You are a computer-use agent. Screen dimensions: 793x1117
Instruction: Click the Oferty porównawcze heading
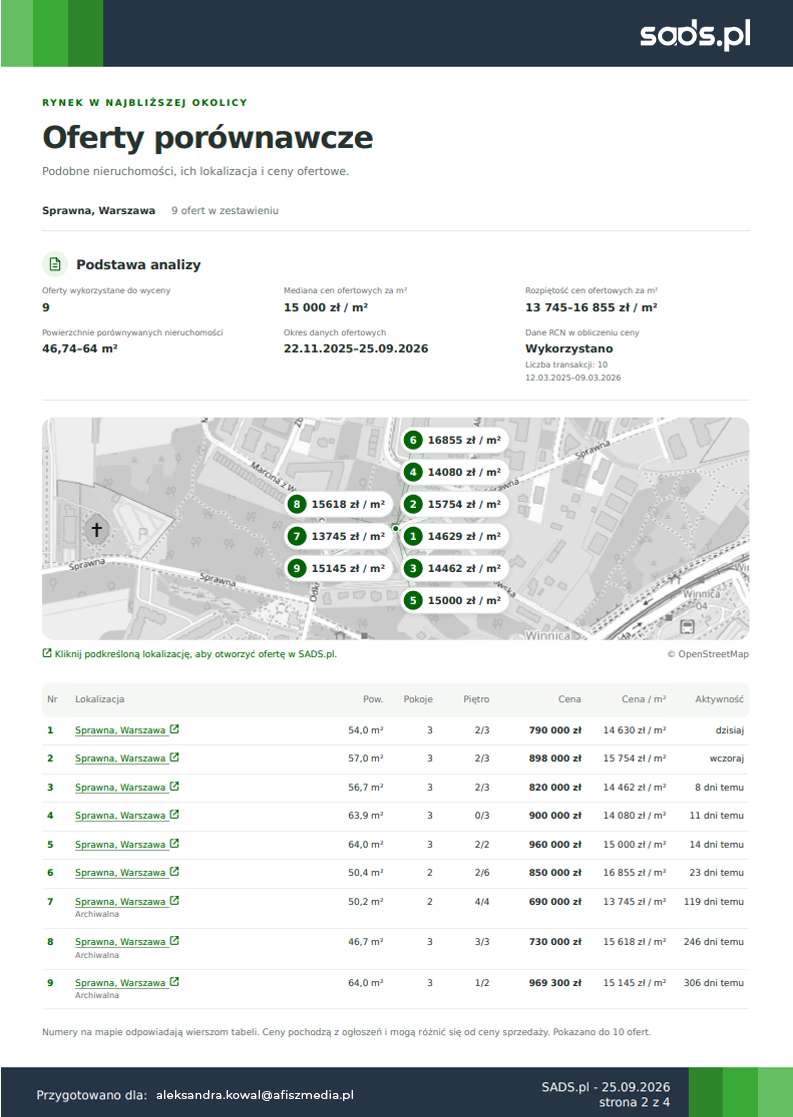click(x=207, y=137)
